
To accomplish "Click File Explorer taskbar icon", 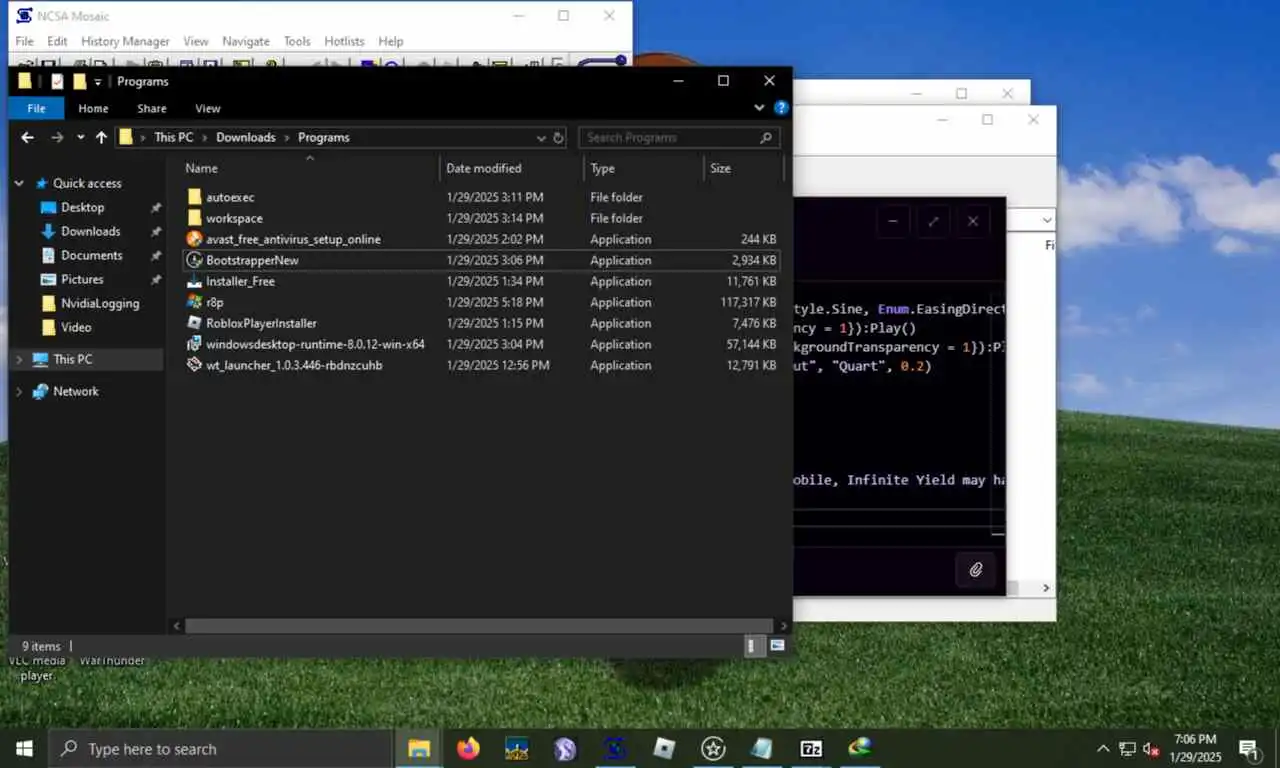I will pyautogui.click(x=419, y=748).
